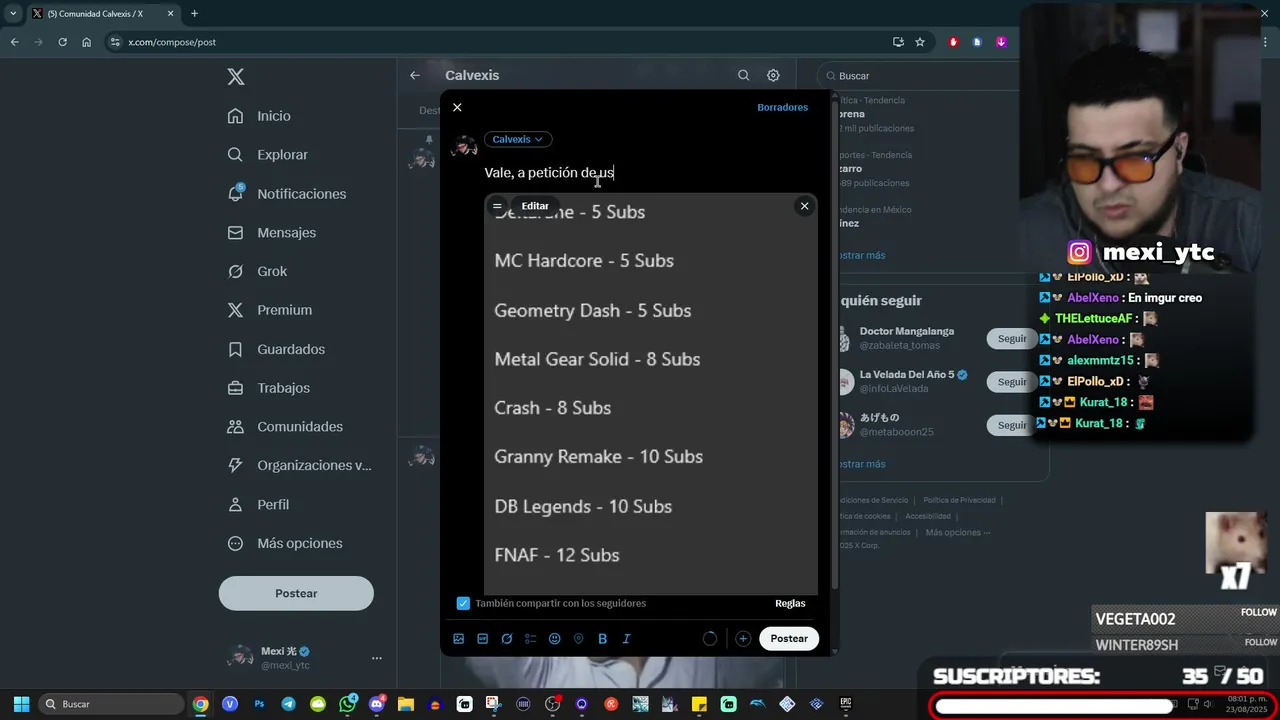
Task: Edit the attached image
Action: tap(535, 206)
